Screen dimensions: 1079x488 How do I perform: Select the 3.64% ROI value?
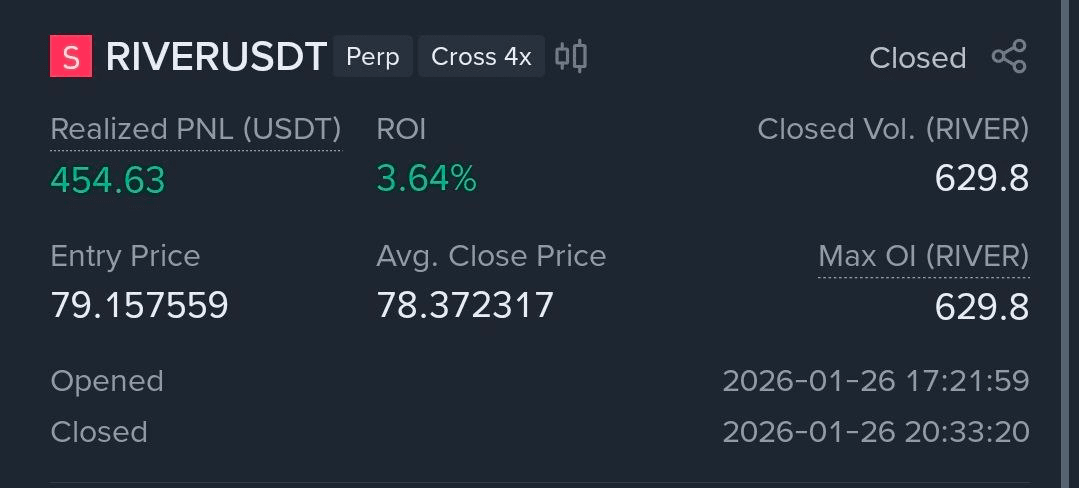tap(426, 179)
